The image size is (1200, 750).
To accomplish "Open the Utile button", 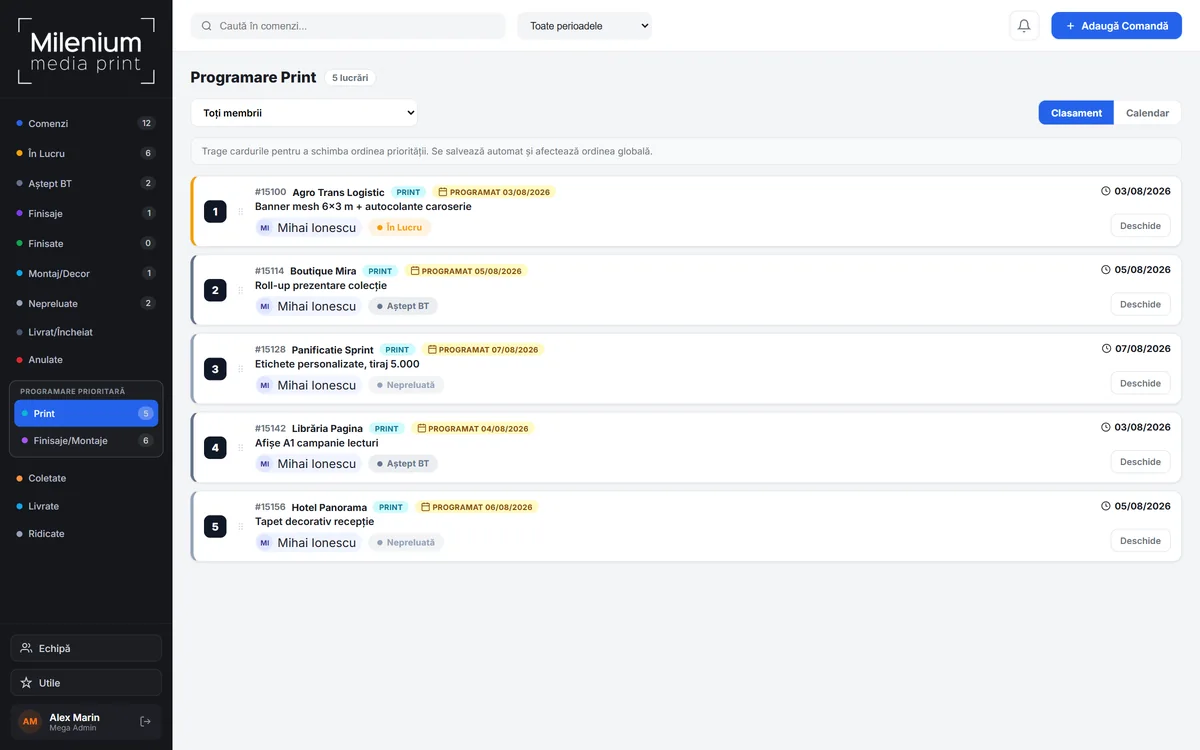I will tap(86, 683).
